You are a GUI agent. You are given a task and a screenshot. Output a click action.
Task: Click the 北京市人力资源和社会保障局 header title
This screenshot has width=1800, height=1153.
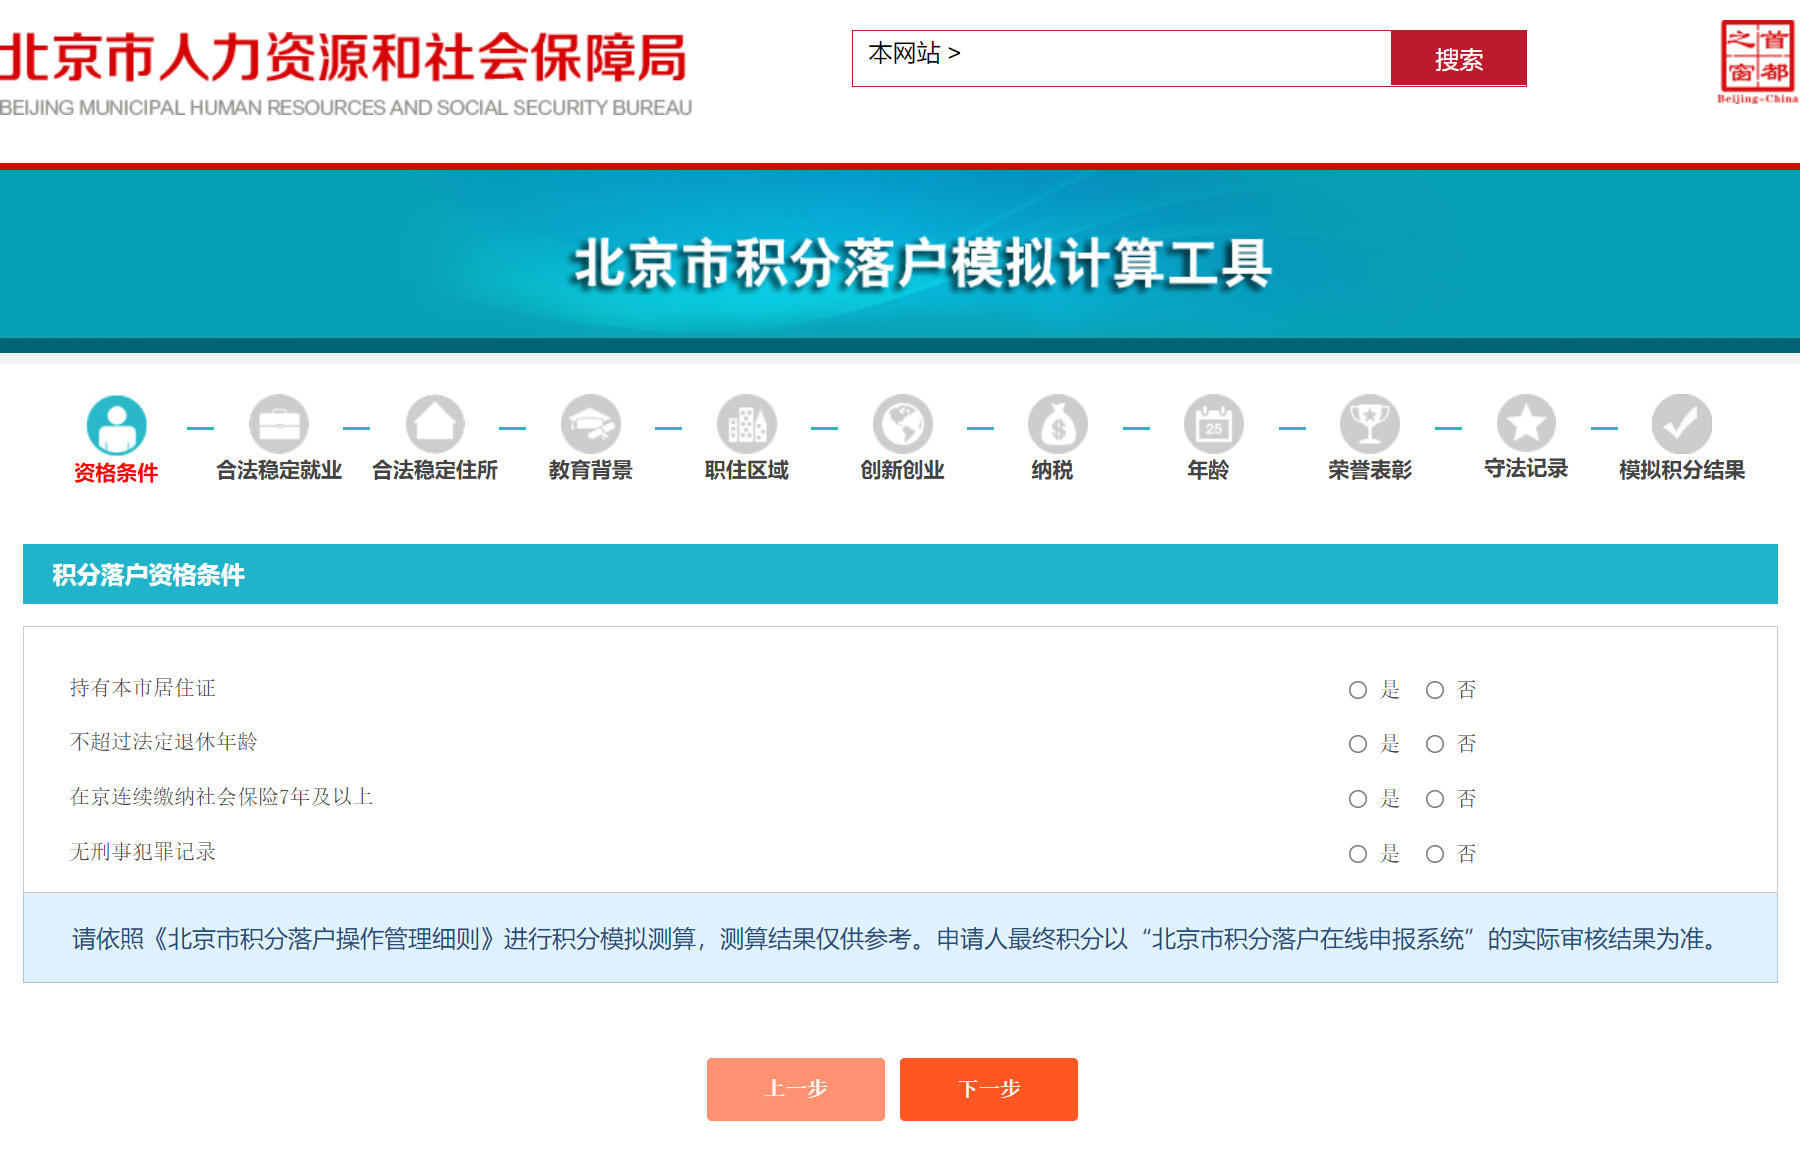(x=343, y=57)
